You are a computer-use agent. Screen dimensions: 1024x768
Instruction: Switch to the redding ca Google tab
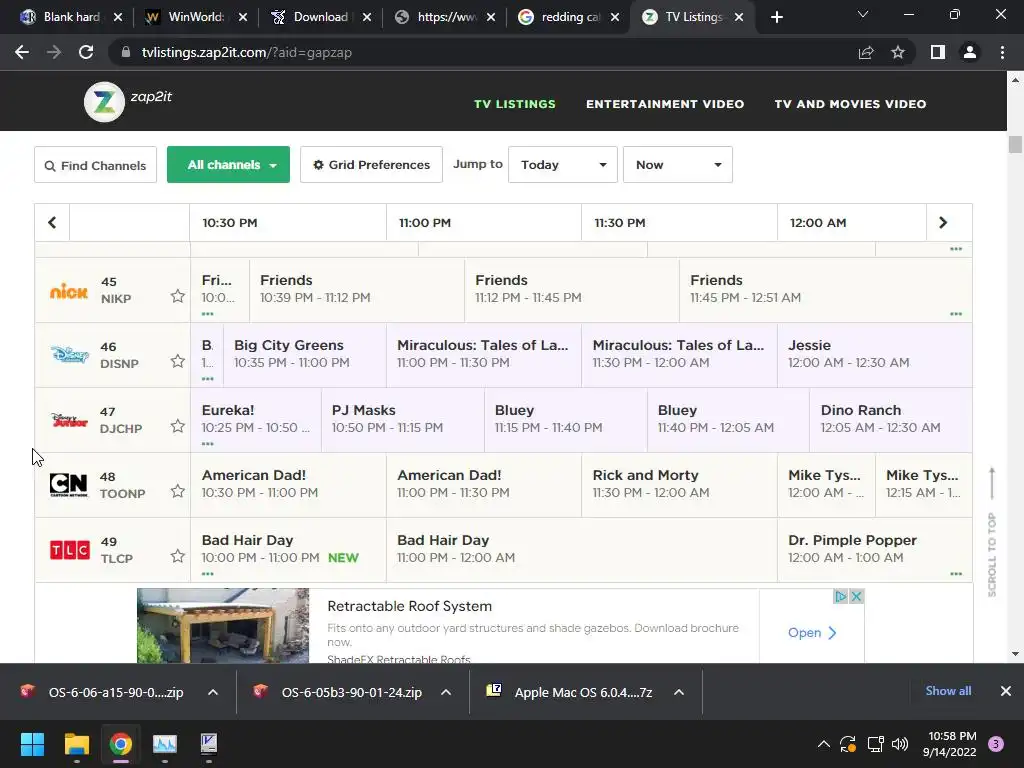tap(569, 17)
